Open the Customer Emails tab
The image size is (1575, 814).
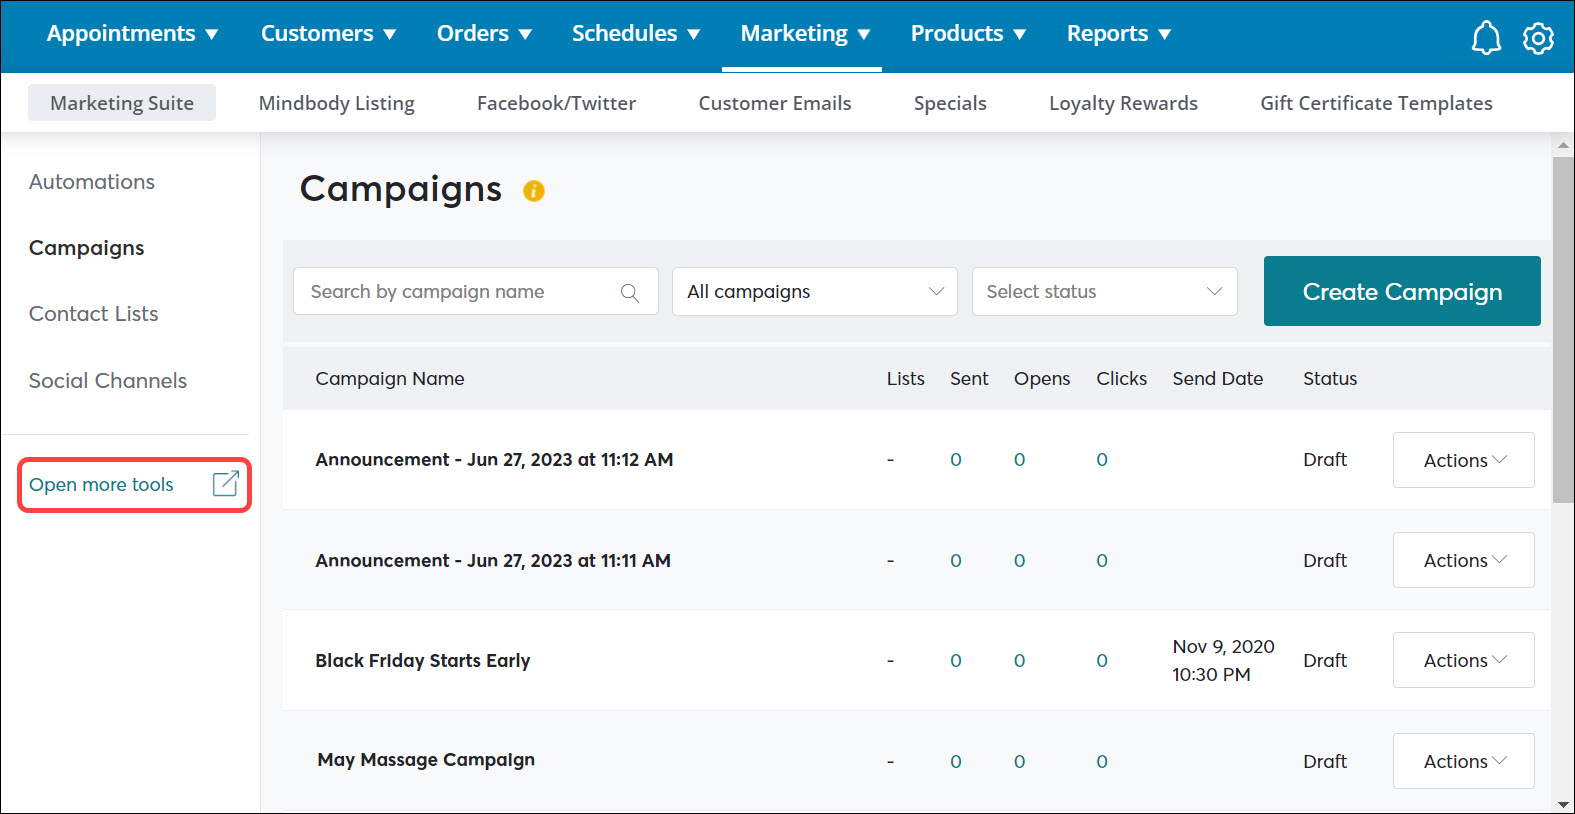(x=775, y=103)
